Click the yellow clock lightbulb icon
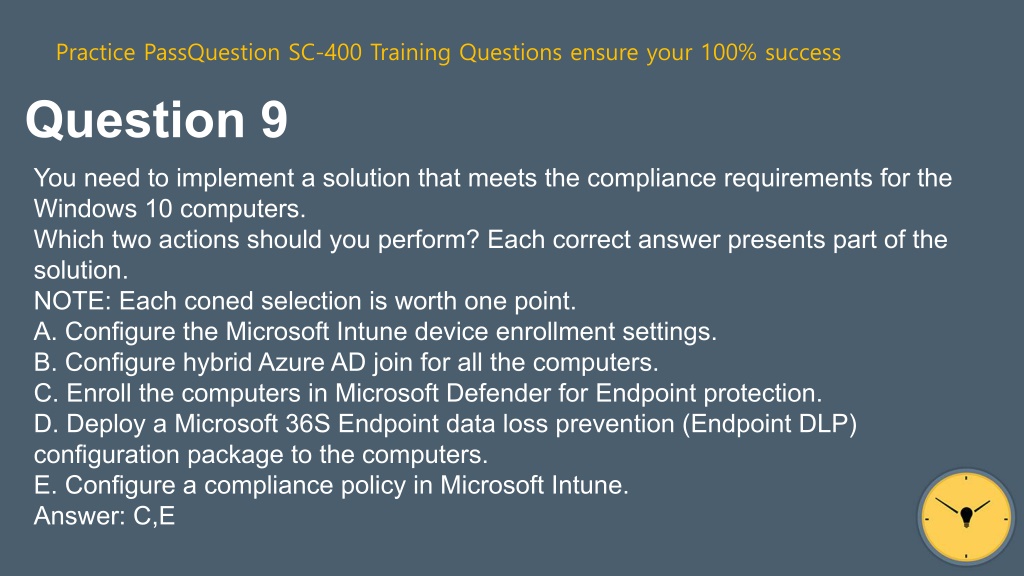 966,517
